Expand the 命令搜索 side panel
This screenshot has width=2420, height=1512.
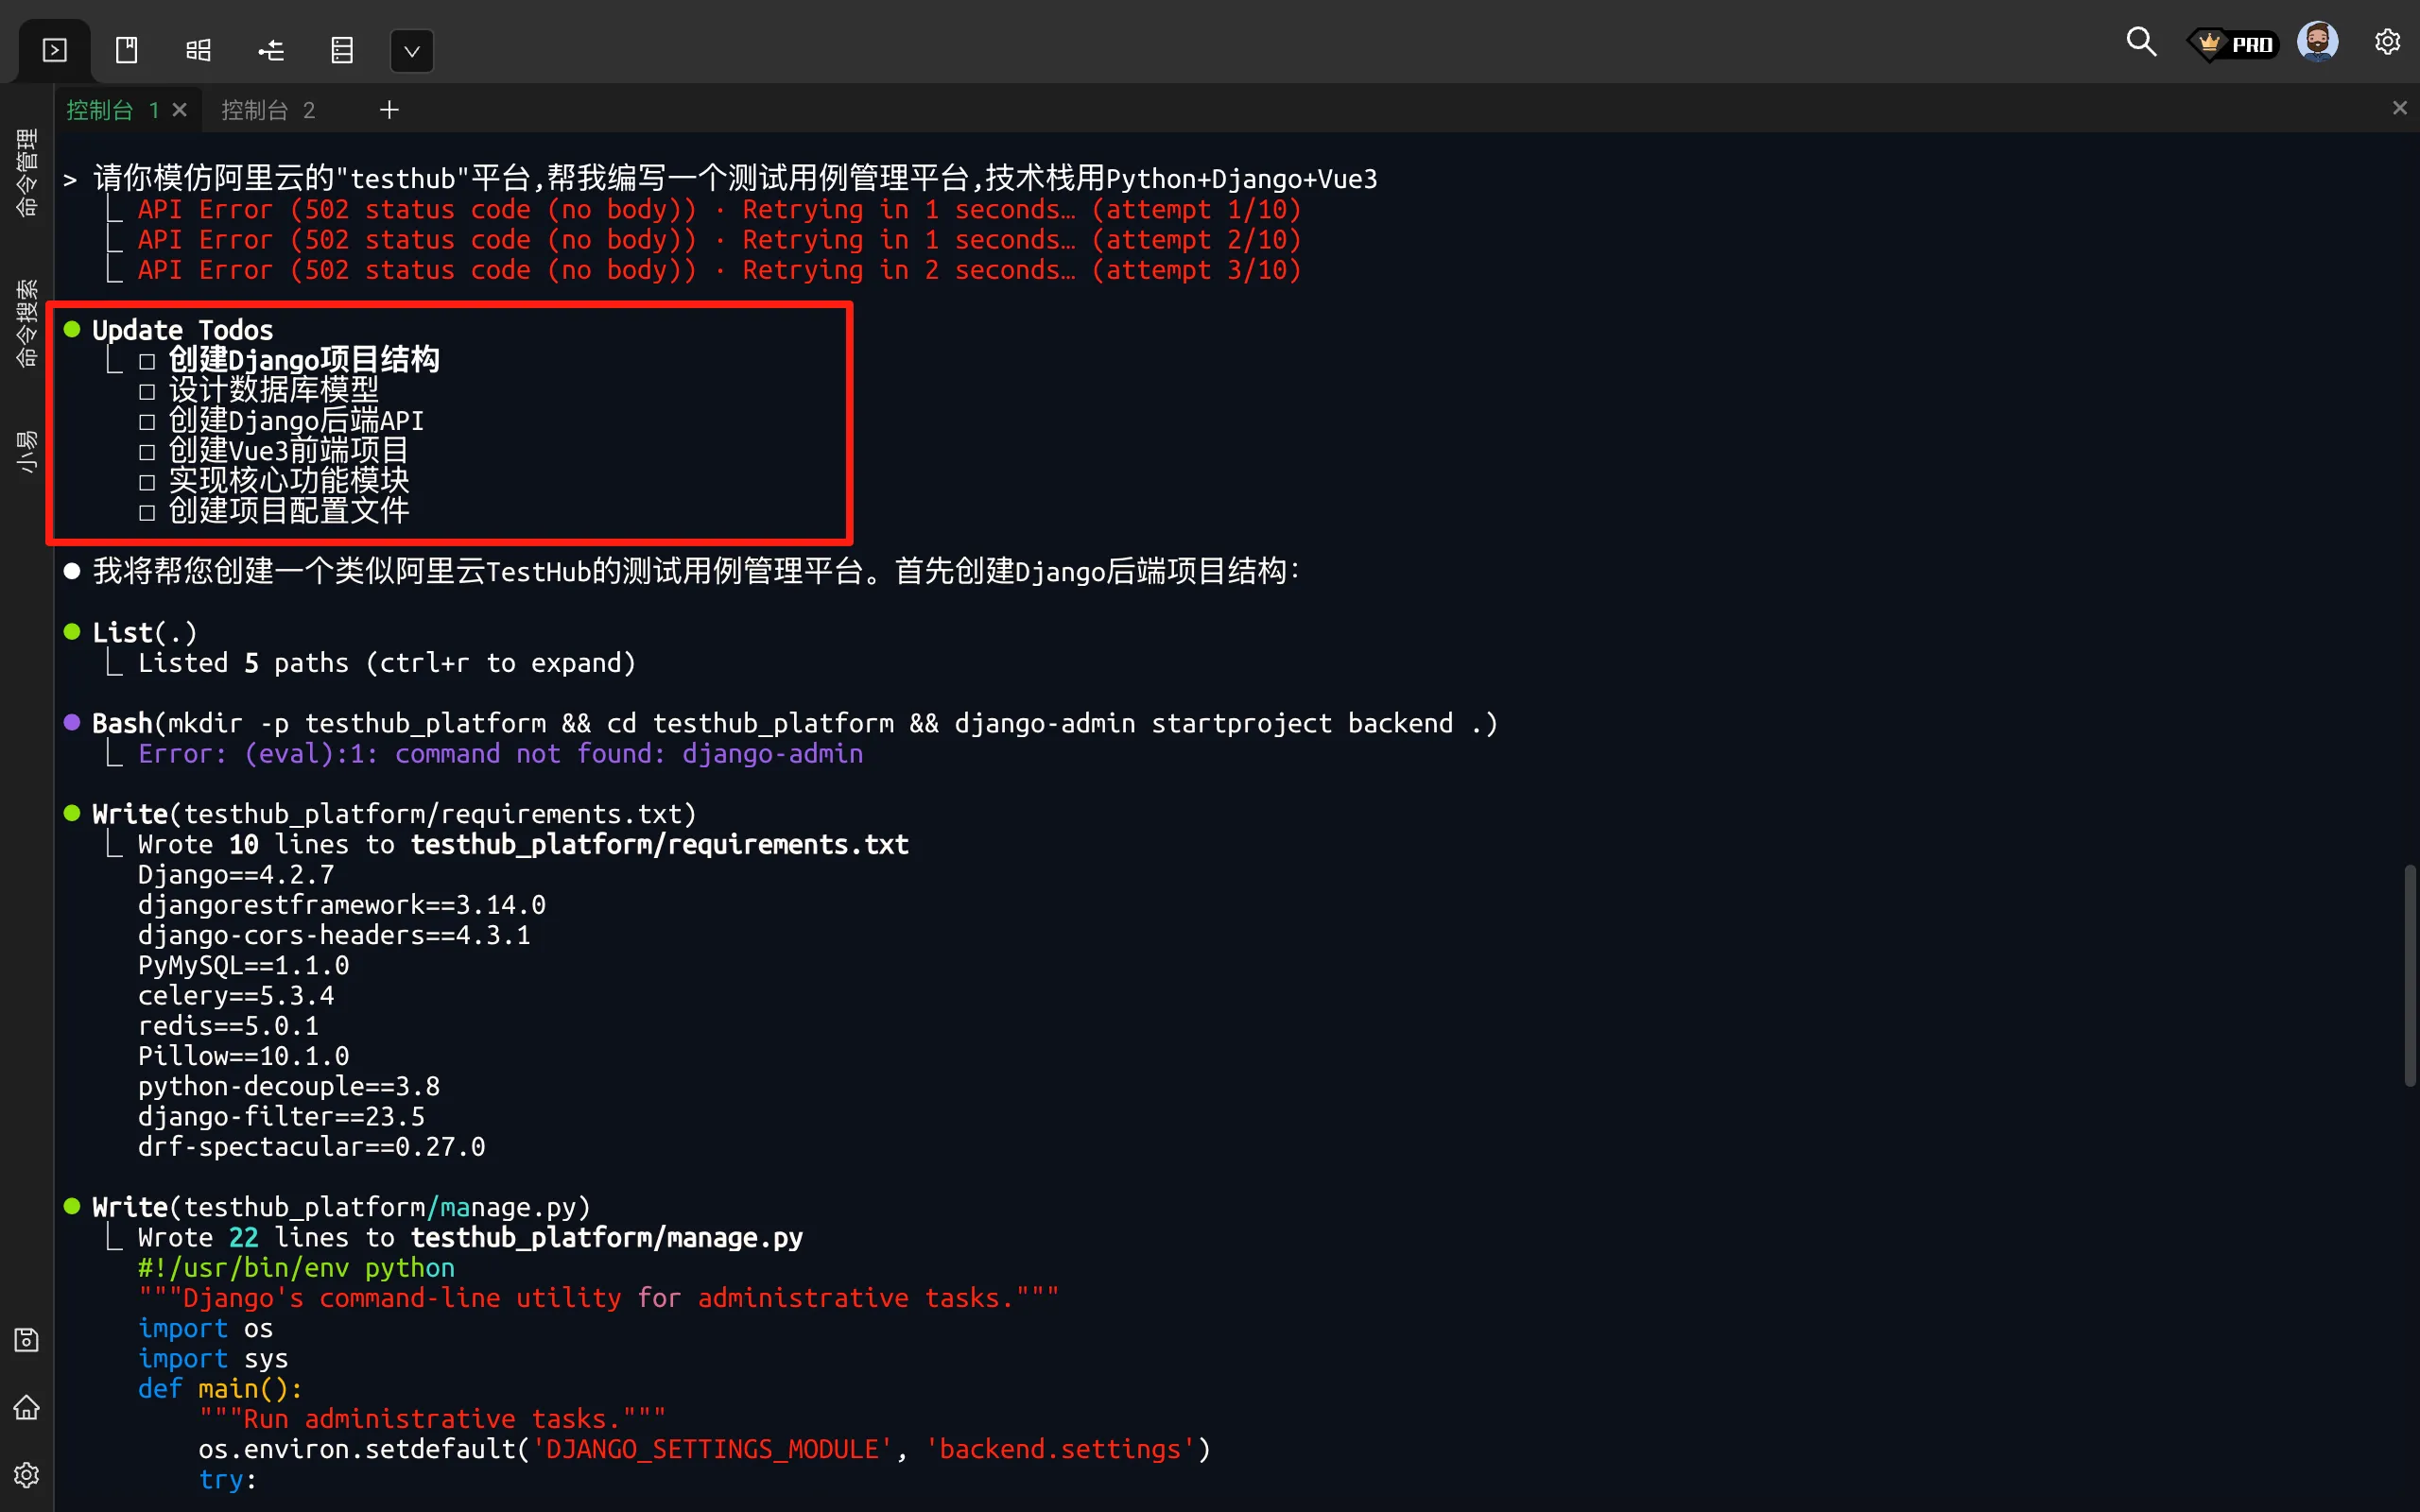pyautogui.click(x=27, y=322)
